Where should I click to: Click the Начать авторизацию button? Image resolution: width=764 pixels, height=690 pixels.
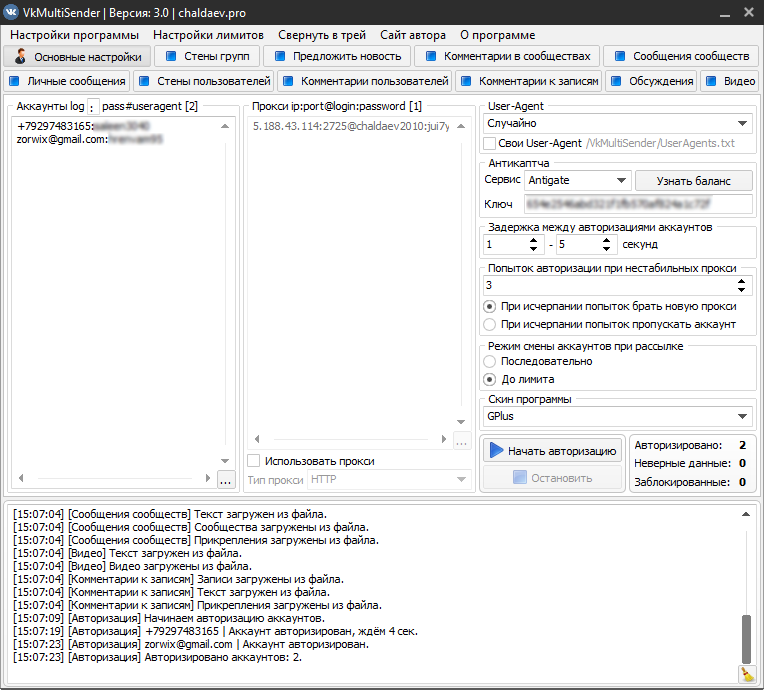[x=553, y=451]
